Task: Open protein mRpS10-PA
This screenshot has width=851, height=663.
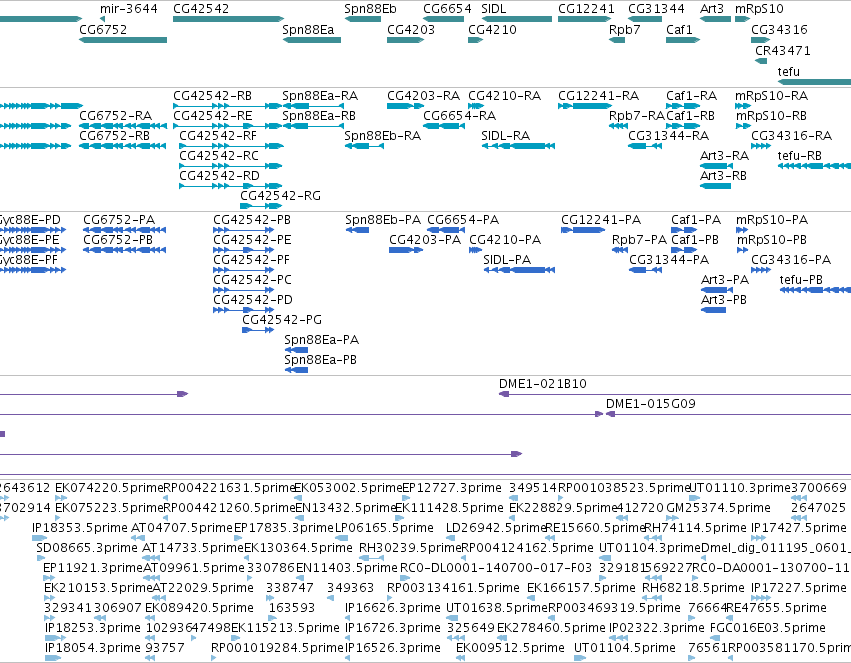Action: (742, 230)
